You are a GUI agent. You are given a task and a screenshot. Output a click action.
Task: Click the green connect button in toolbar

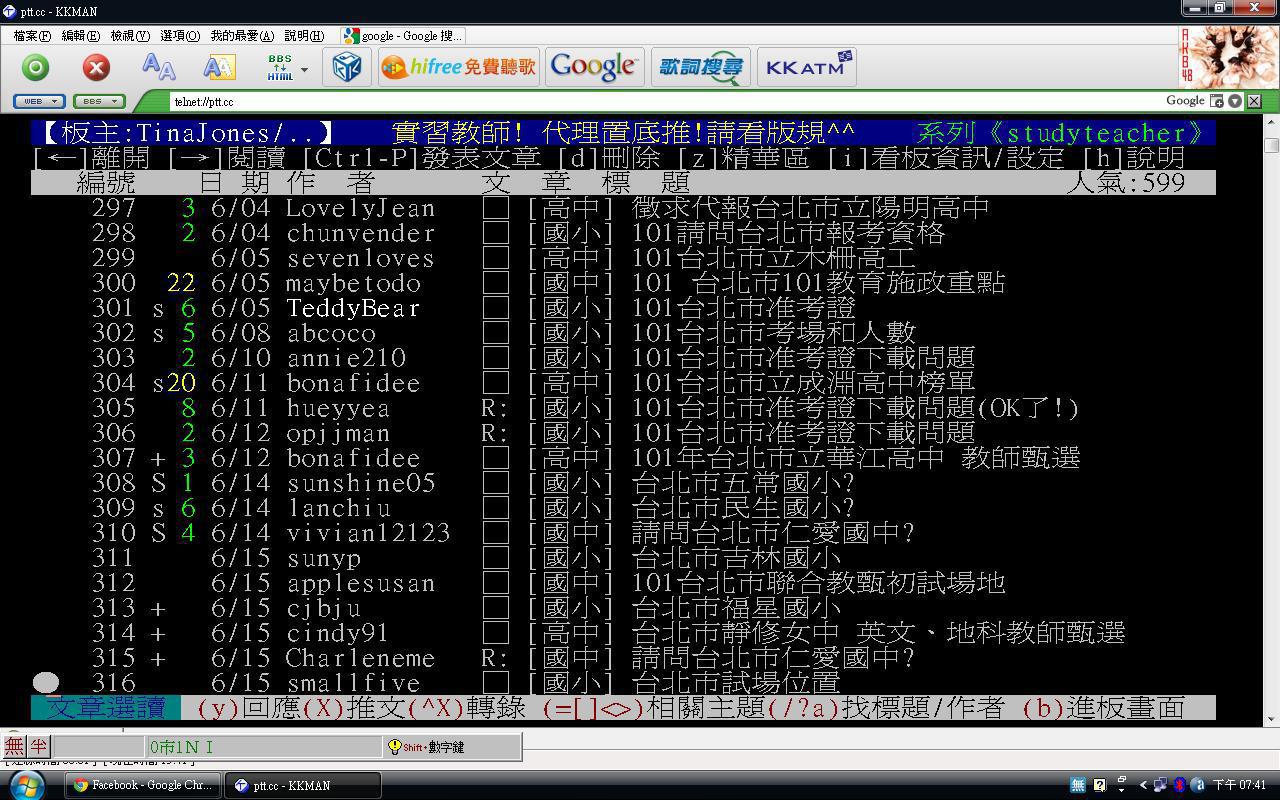(36, 67)
